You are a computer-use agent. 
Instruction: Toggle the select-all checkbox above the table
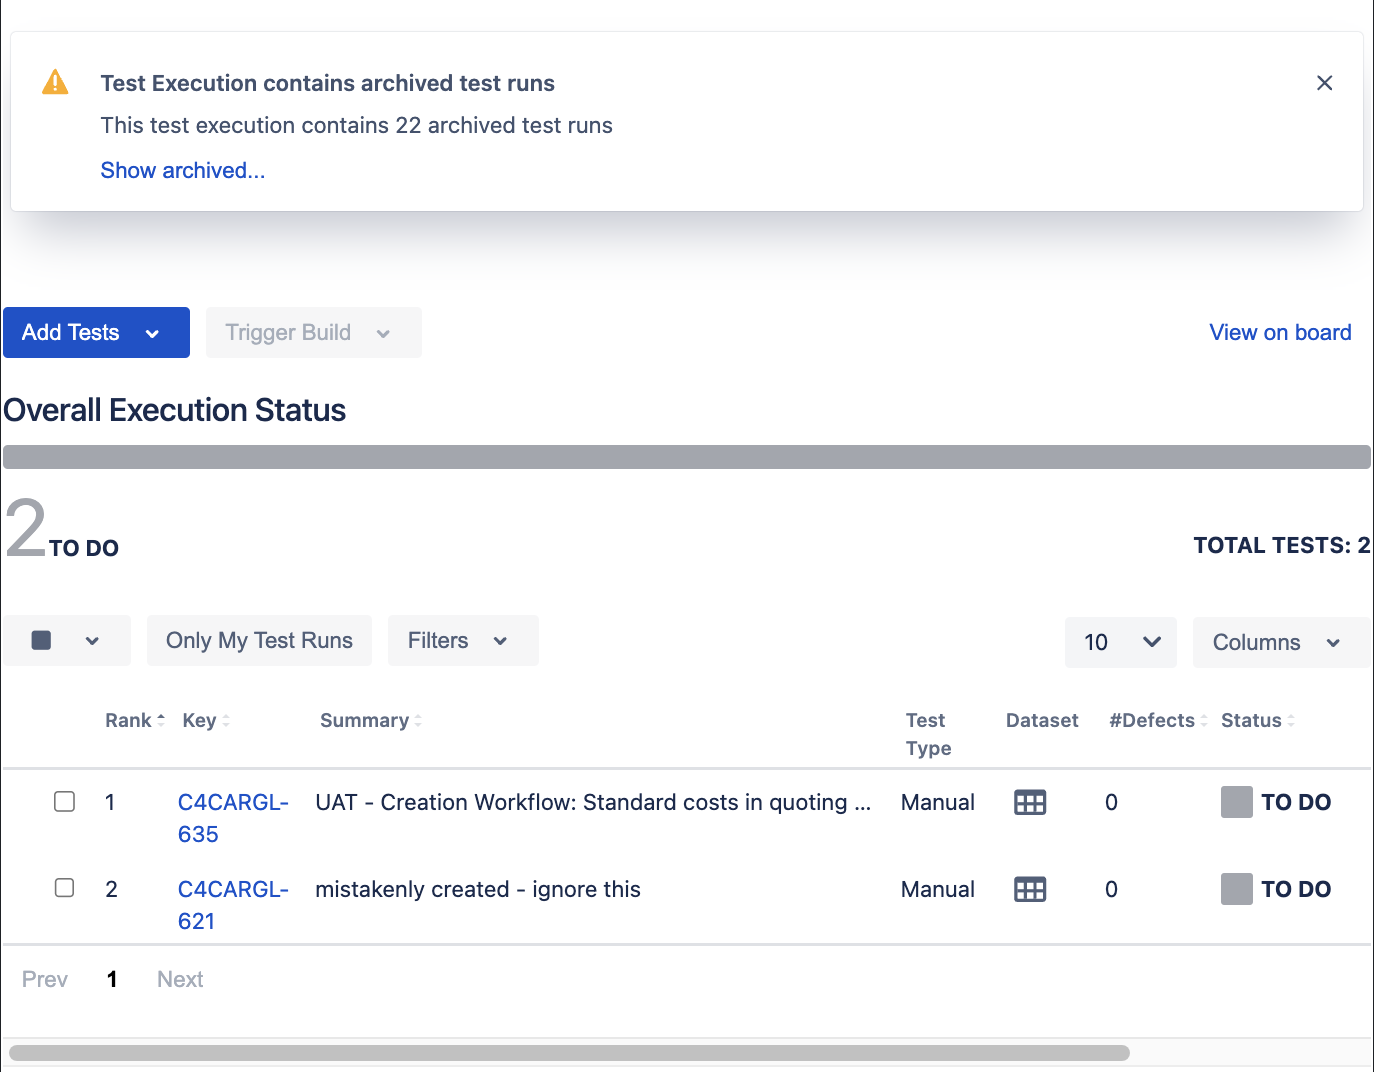(42, 640)
